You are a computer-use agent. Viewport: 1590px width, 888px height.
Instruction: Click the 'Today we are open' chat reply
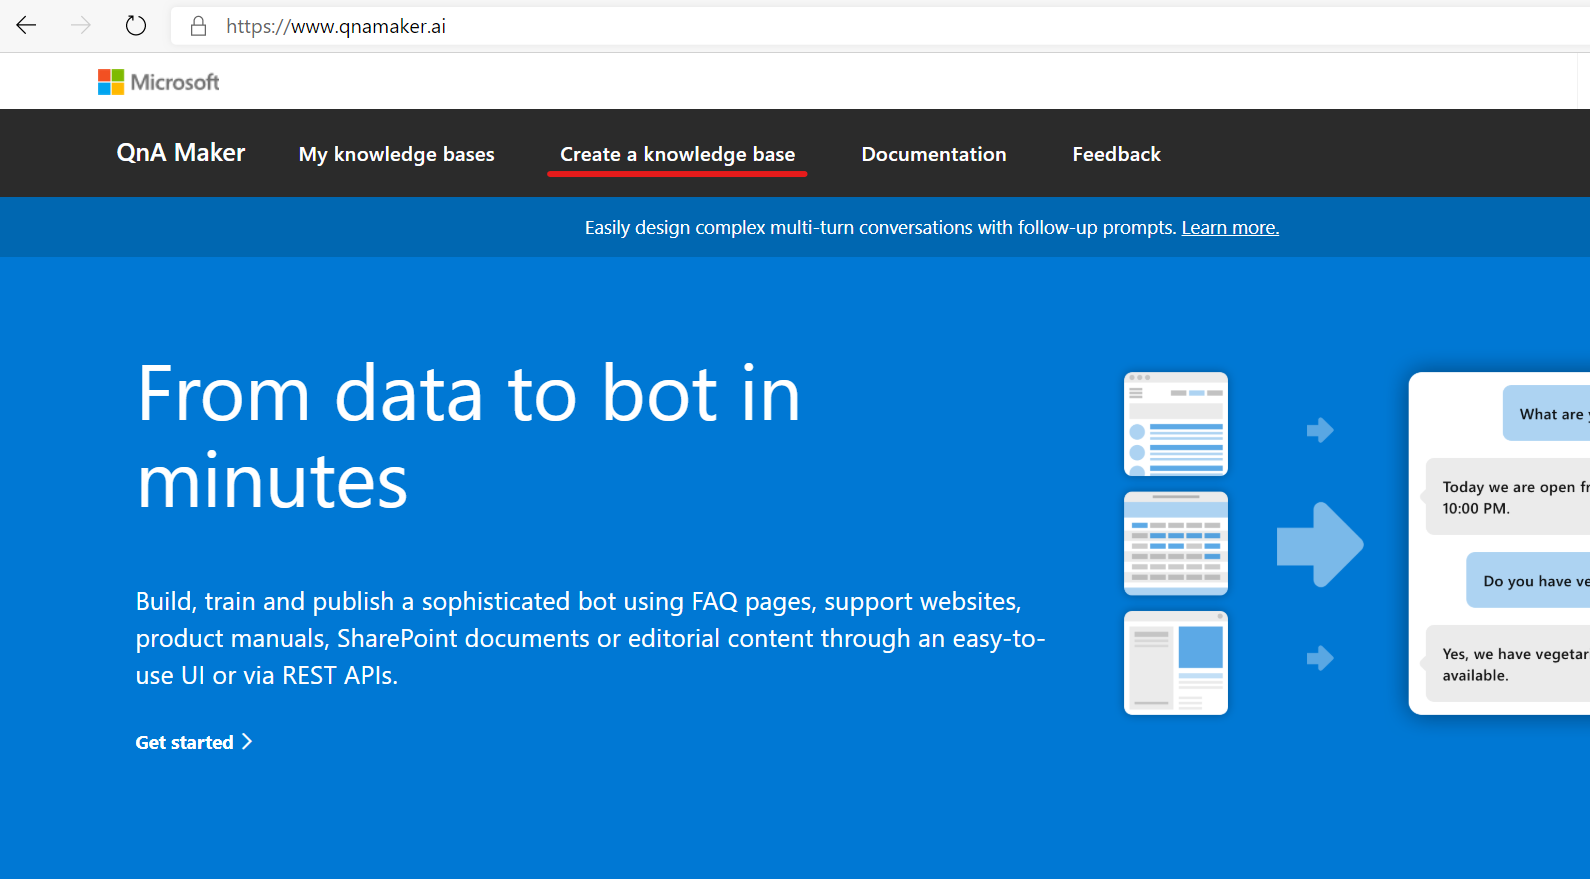tap(1508, 497)
